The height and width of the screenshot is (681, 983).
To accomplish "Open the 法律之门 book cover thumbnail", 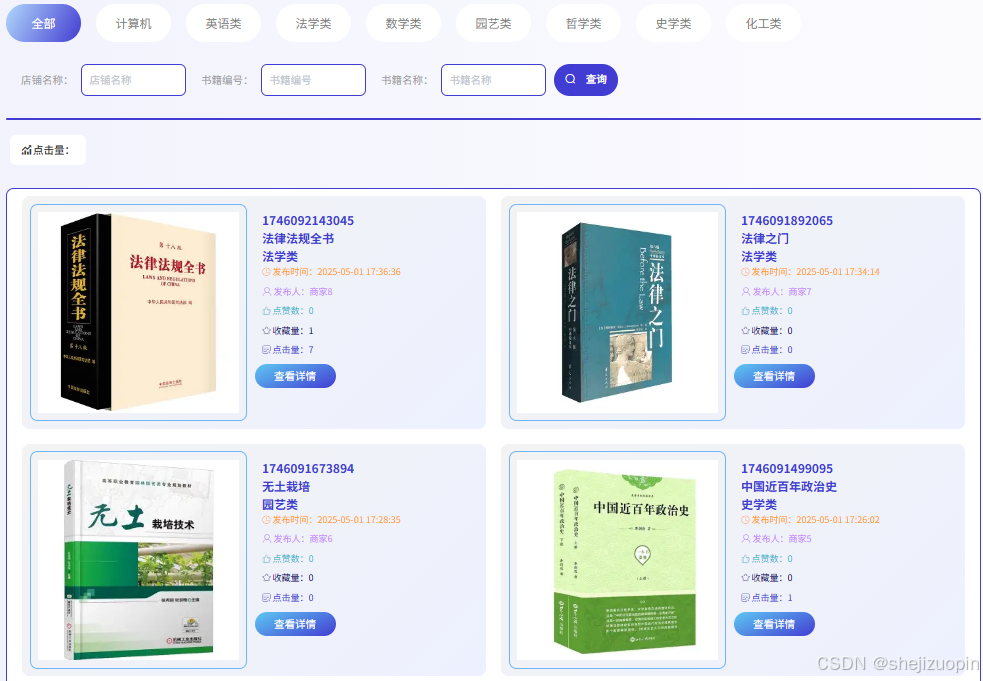I will coord(618,312).
